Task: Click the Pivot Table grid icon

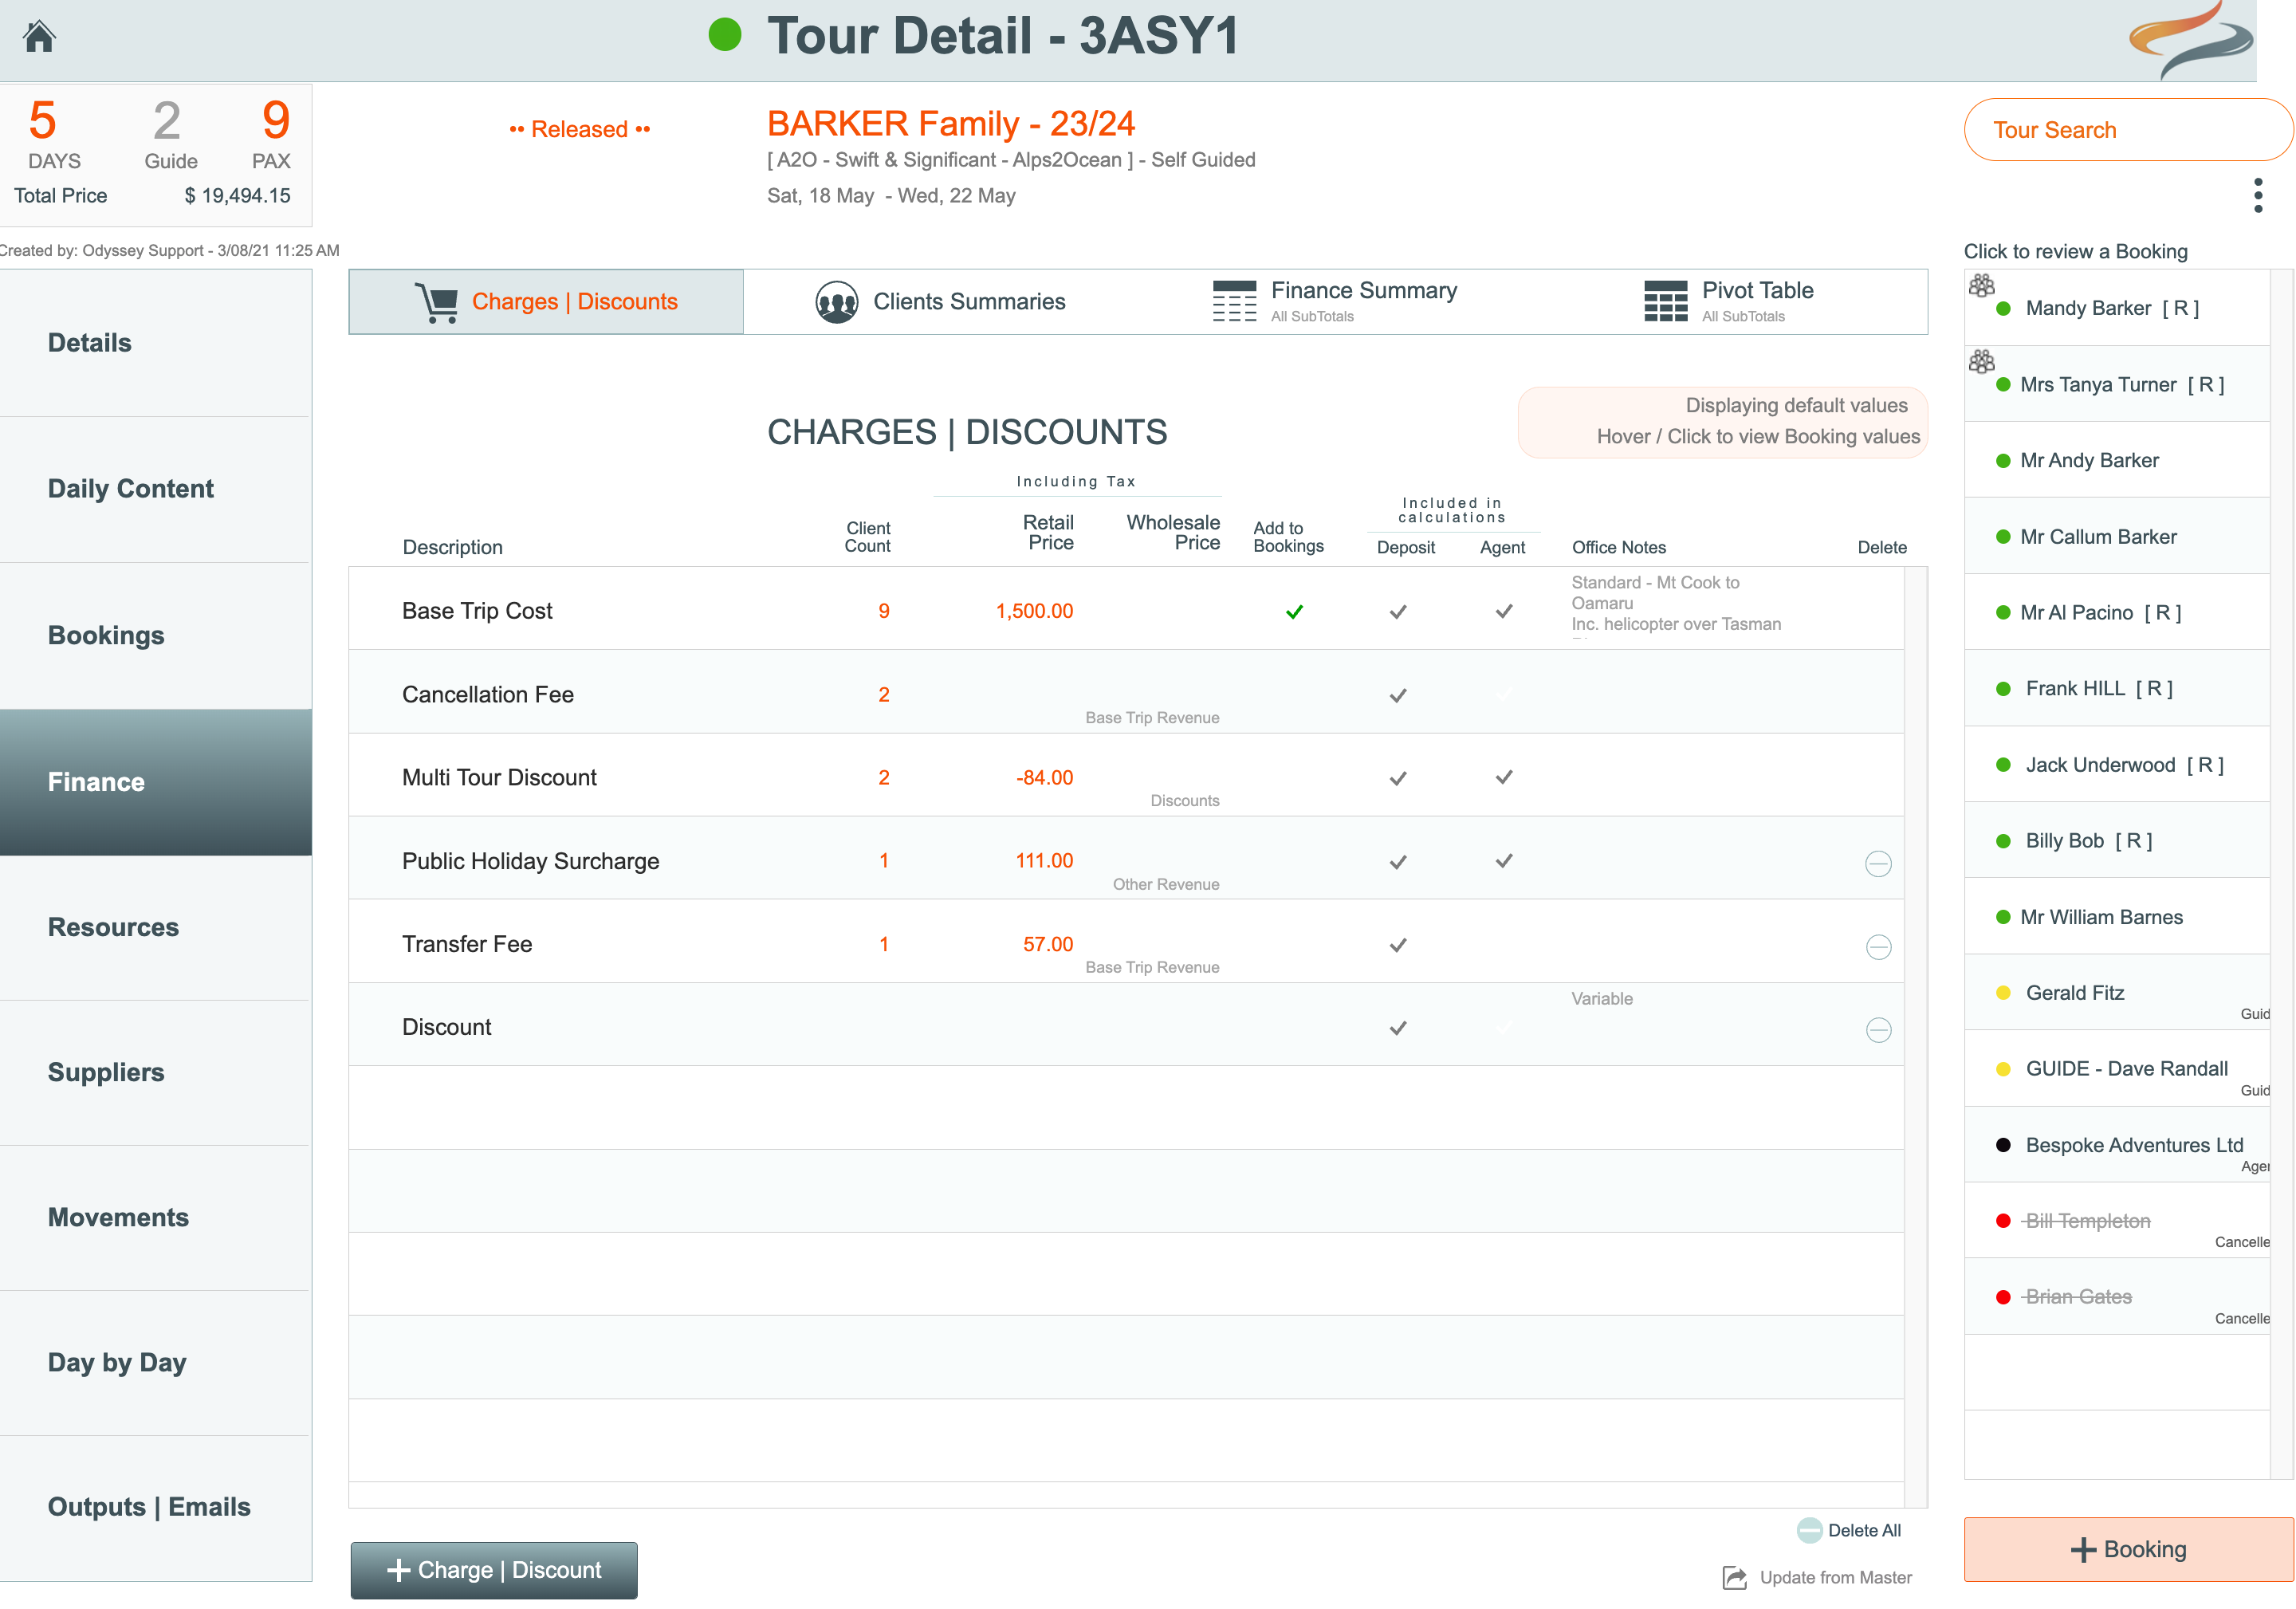Action: coord(1665,301)
